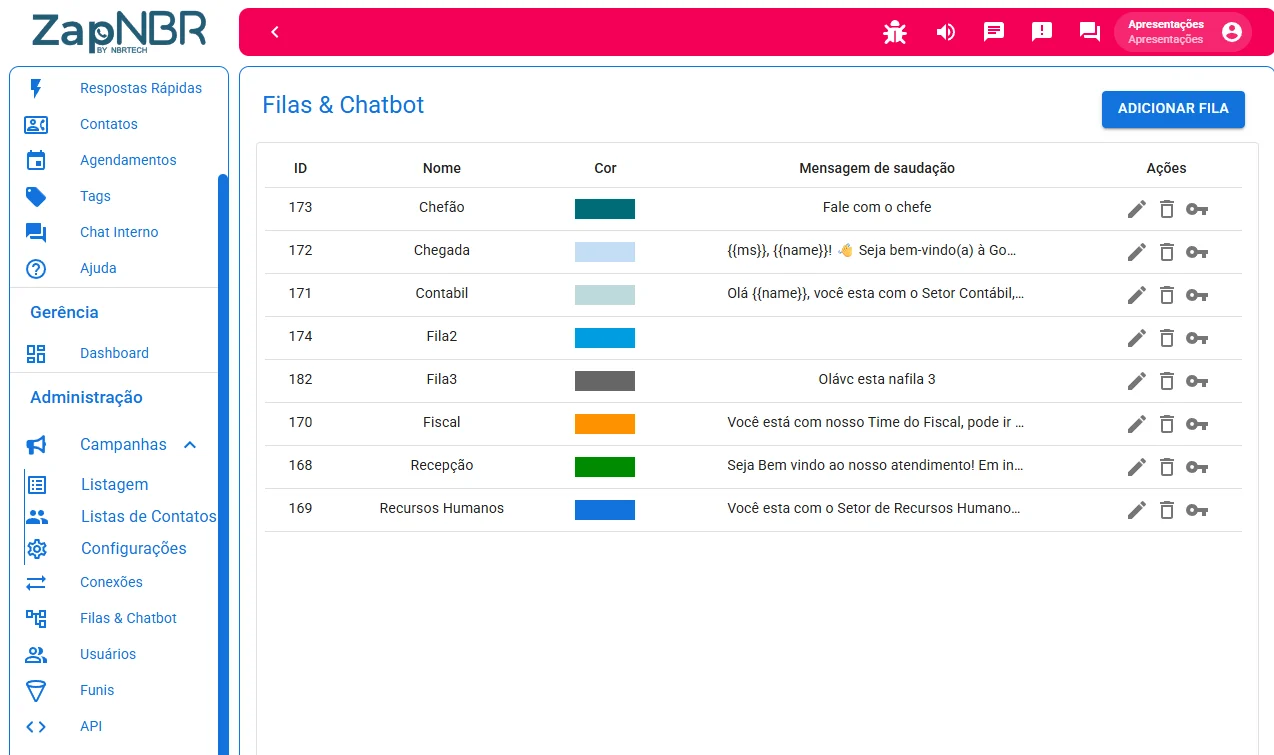Delete the Recepção queue
The width and height of the screenshot is (1274, 755).
click(1167, 467)
